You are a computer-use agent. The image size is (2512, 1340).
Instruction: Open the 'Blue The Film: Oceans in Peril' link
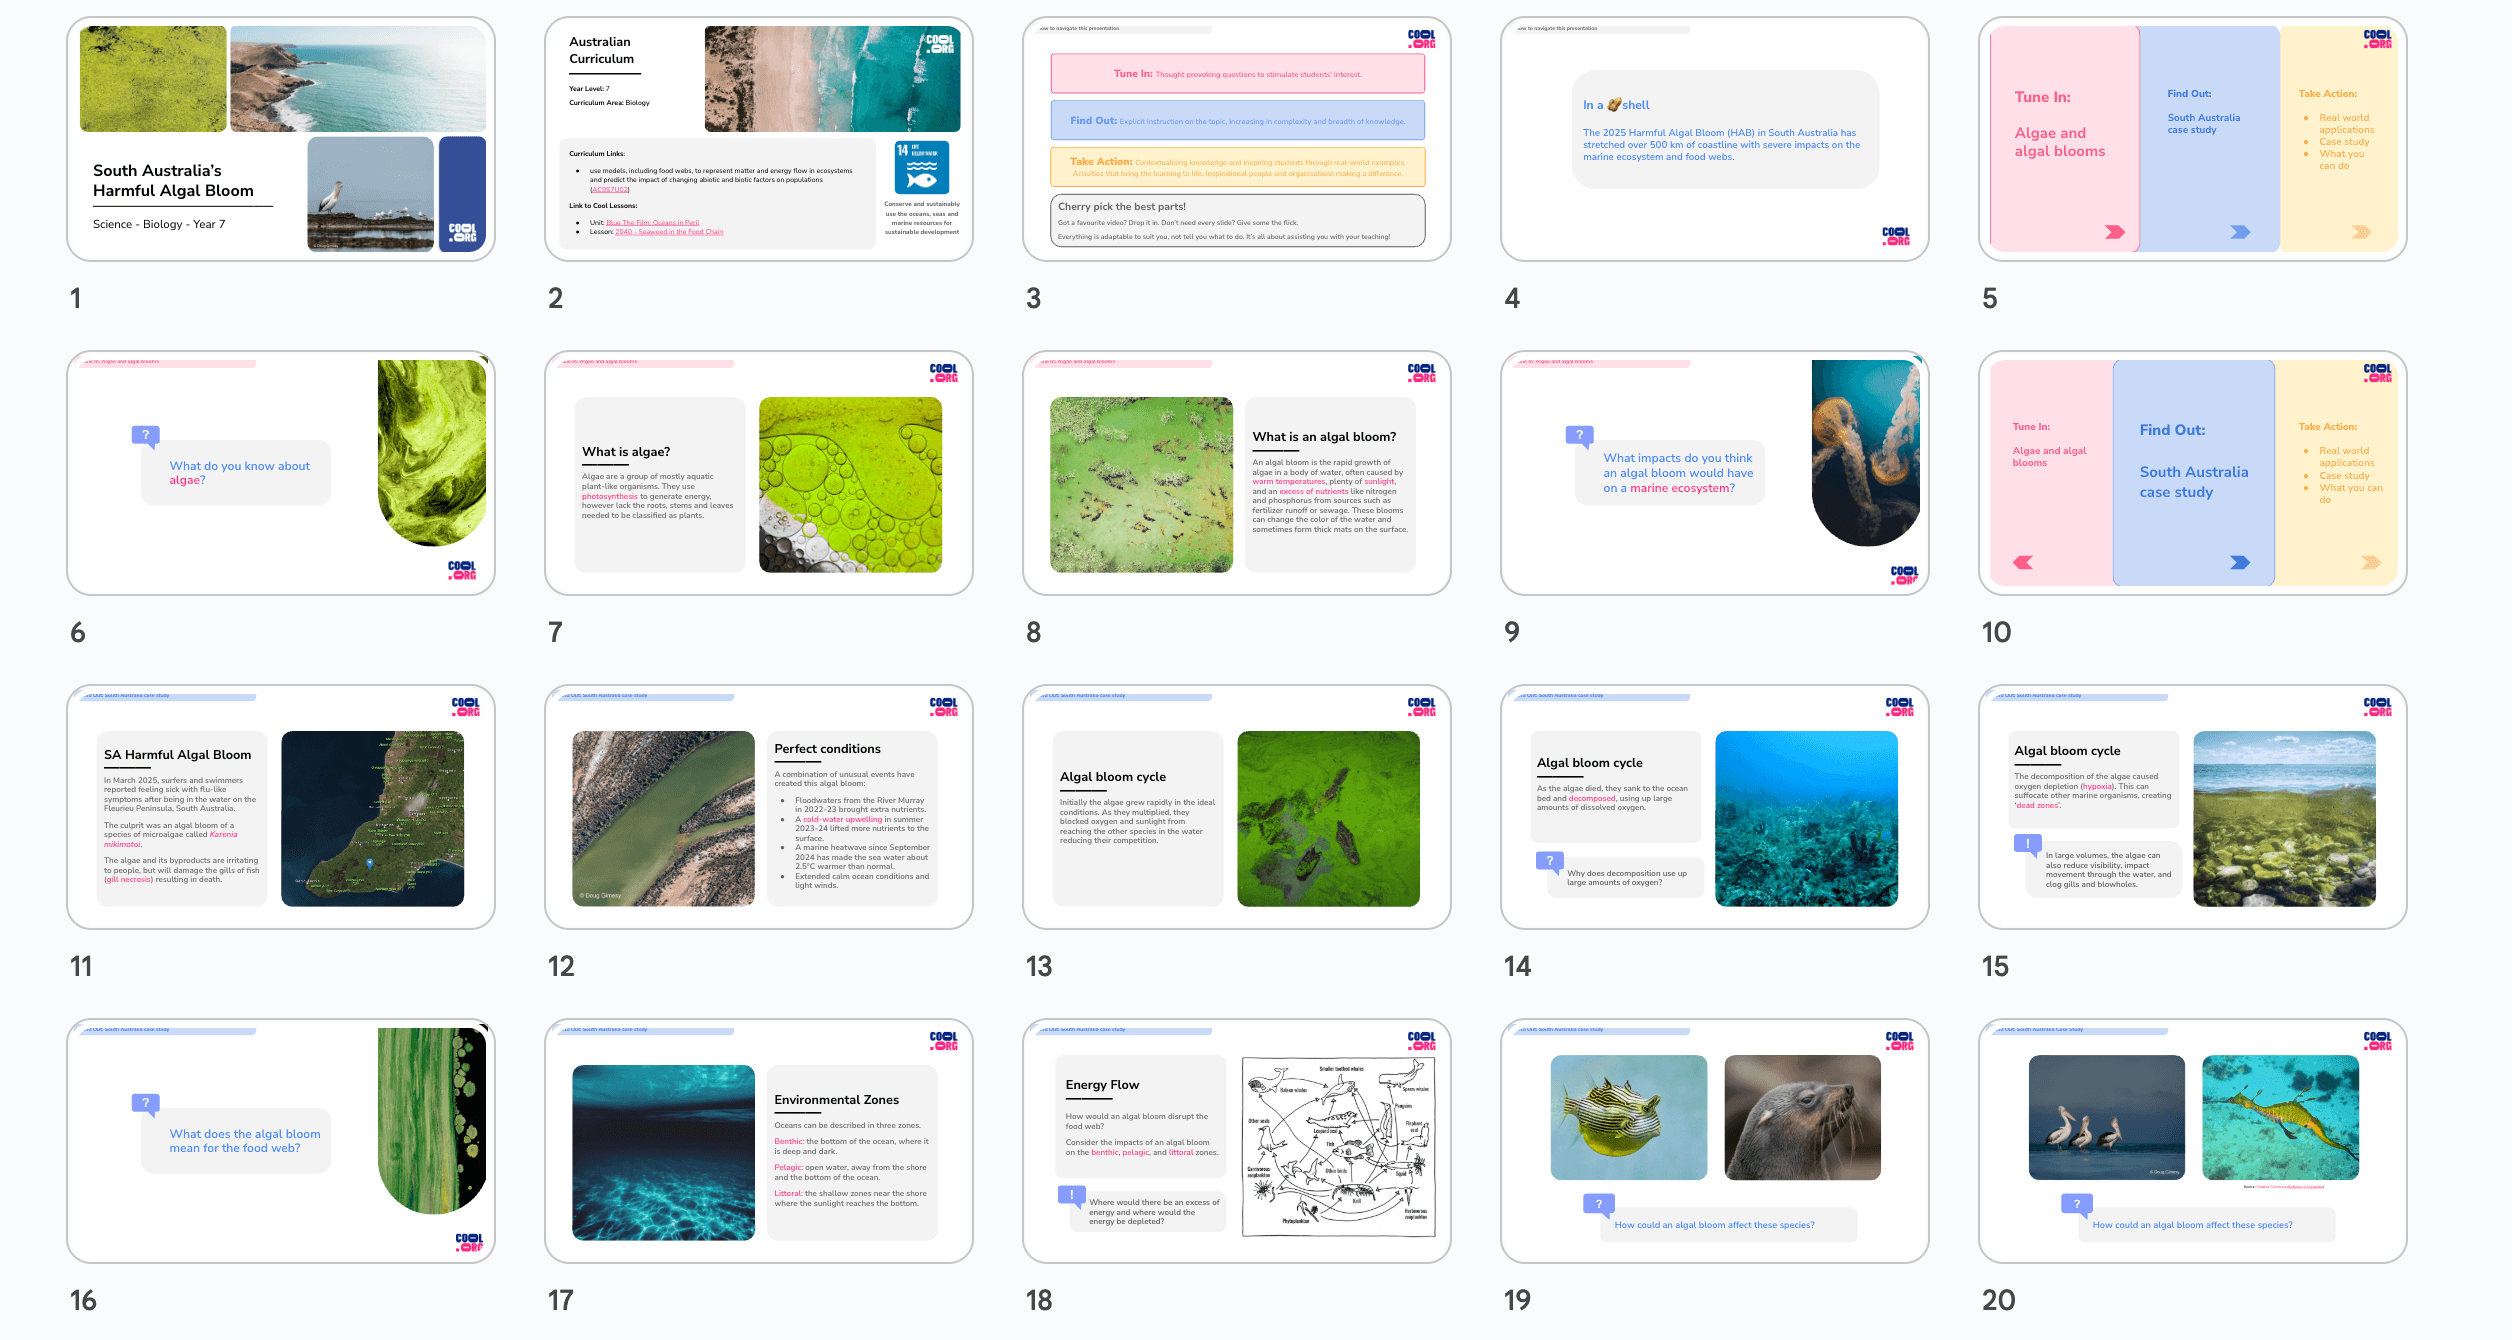tap(652, 223)
